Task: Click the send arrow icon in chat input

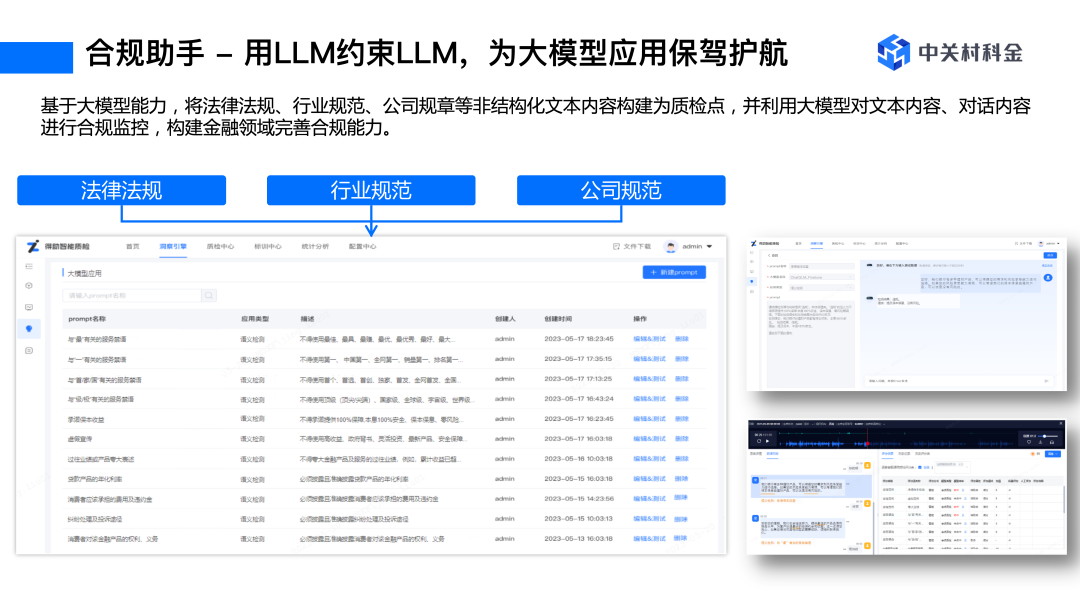Action: point(1048,381)
